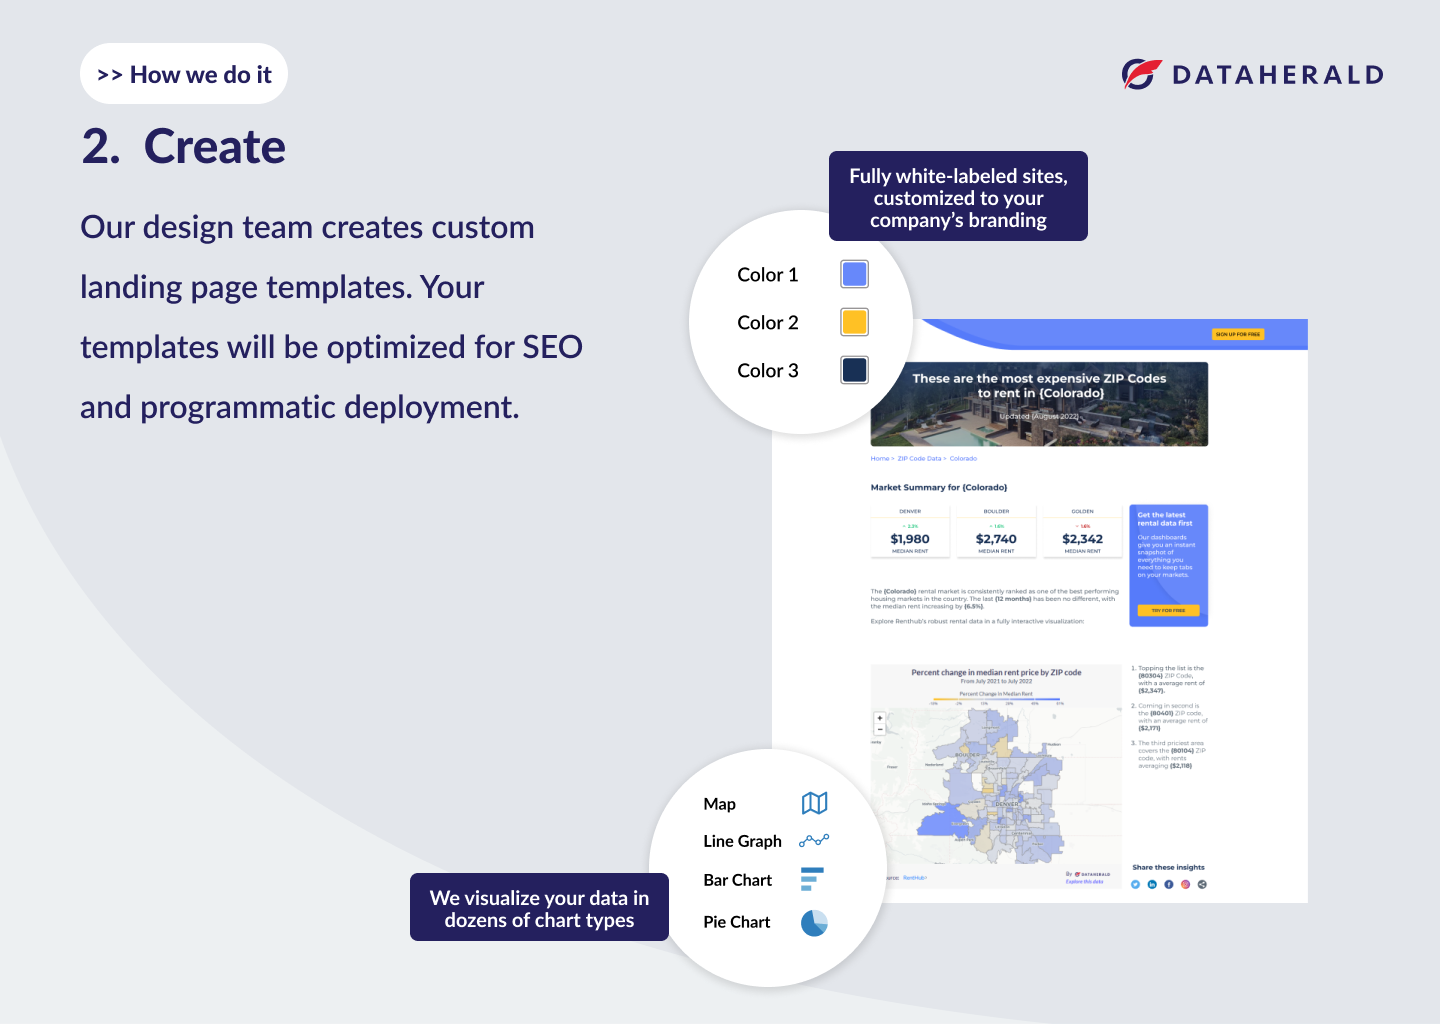Open the Colorado breadcrumb link
Image resolution: width=1440 pixels, height=1024 pixels.
[x=963, y=459]
